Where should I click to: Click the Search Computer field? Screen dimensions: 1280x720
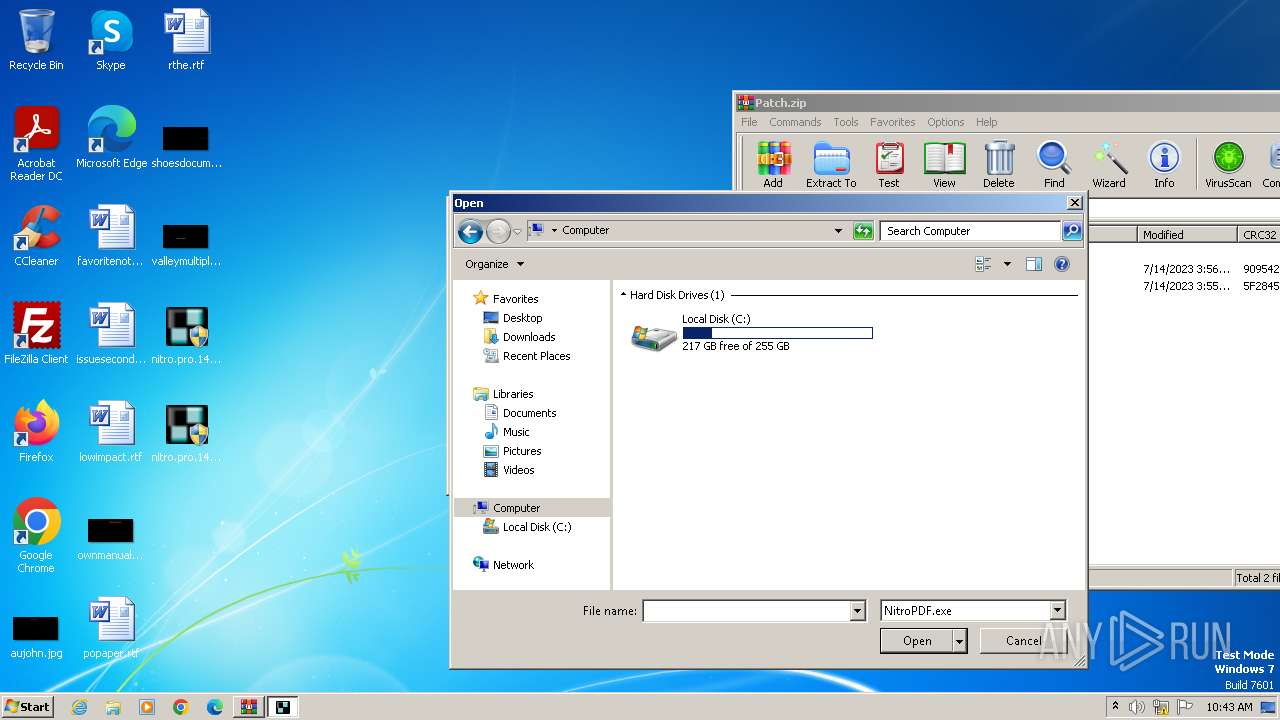click(x=970, y=231)
